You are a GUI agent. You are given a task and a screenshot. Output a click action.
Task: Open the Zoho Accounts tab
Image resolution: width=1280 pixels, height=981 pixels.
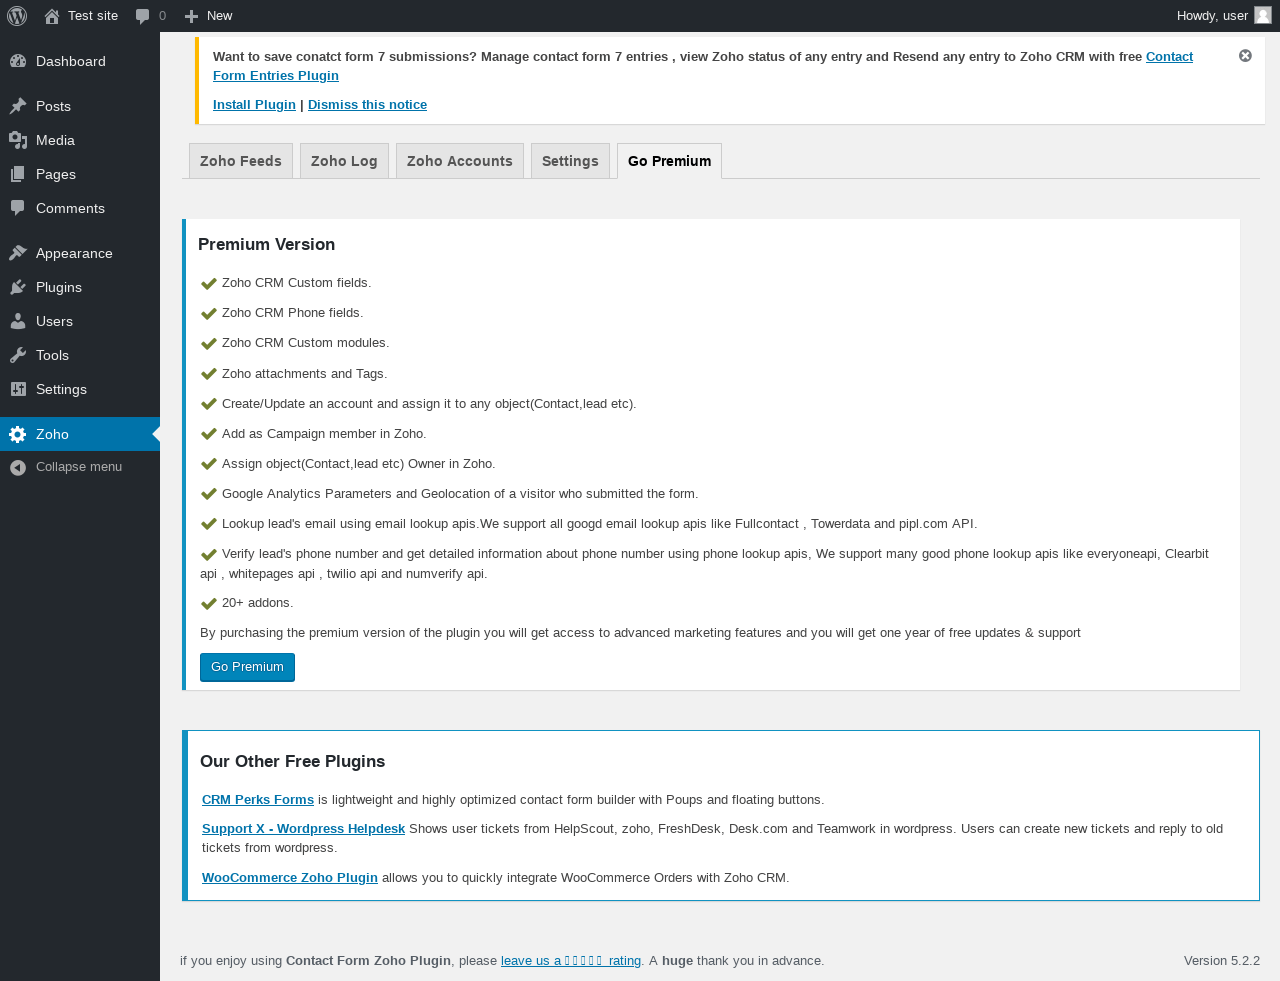click(x=460, y=161)
